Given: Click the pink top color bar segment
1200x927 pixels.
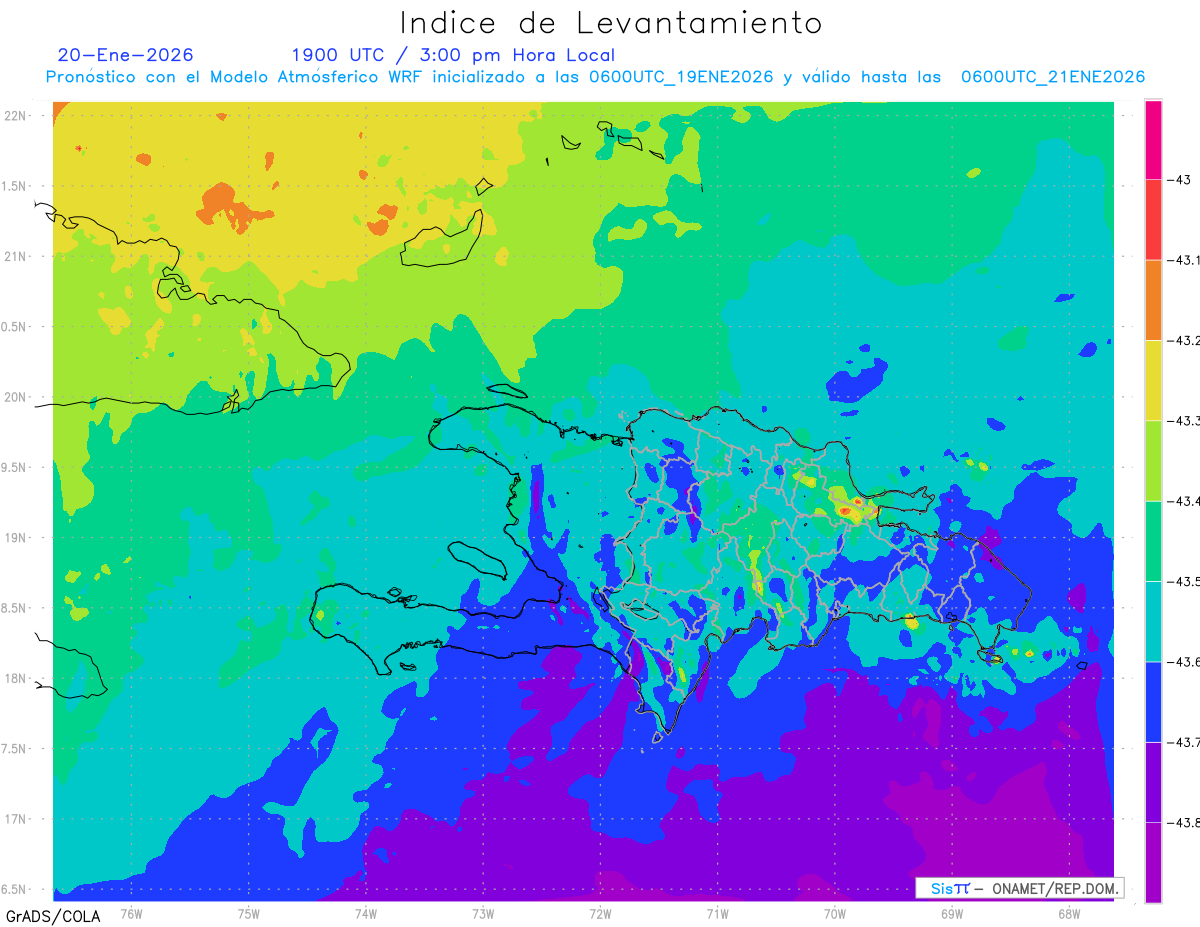Looking at the screenshot, I should pyautogui.click(x=1153, y=140).
